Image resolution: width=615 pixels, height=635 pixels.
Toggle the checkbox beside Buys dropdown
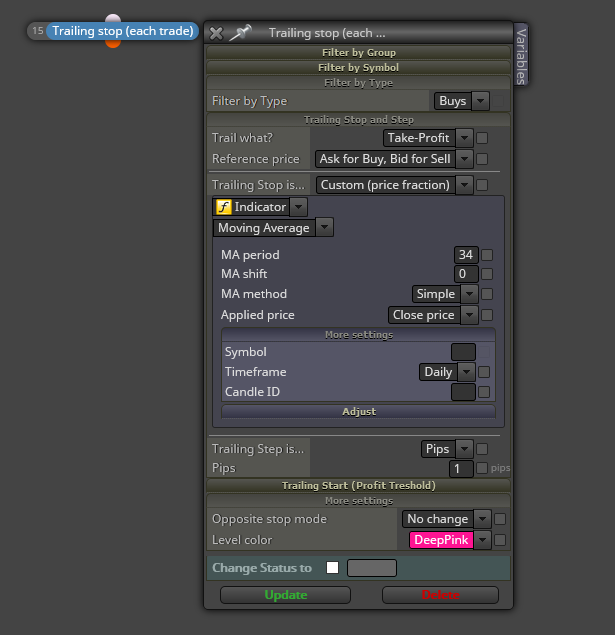(498, 101)
